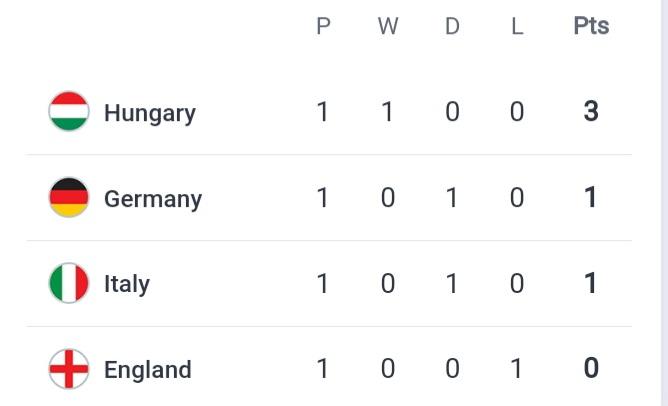This screenshot has width=668, height=406.
Task: Click Italy's points value in Pts column
Action: pos(591,283)
